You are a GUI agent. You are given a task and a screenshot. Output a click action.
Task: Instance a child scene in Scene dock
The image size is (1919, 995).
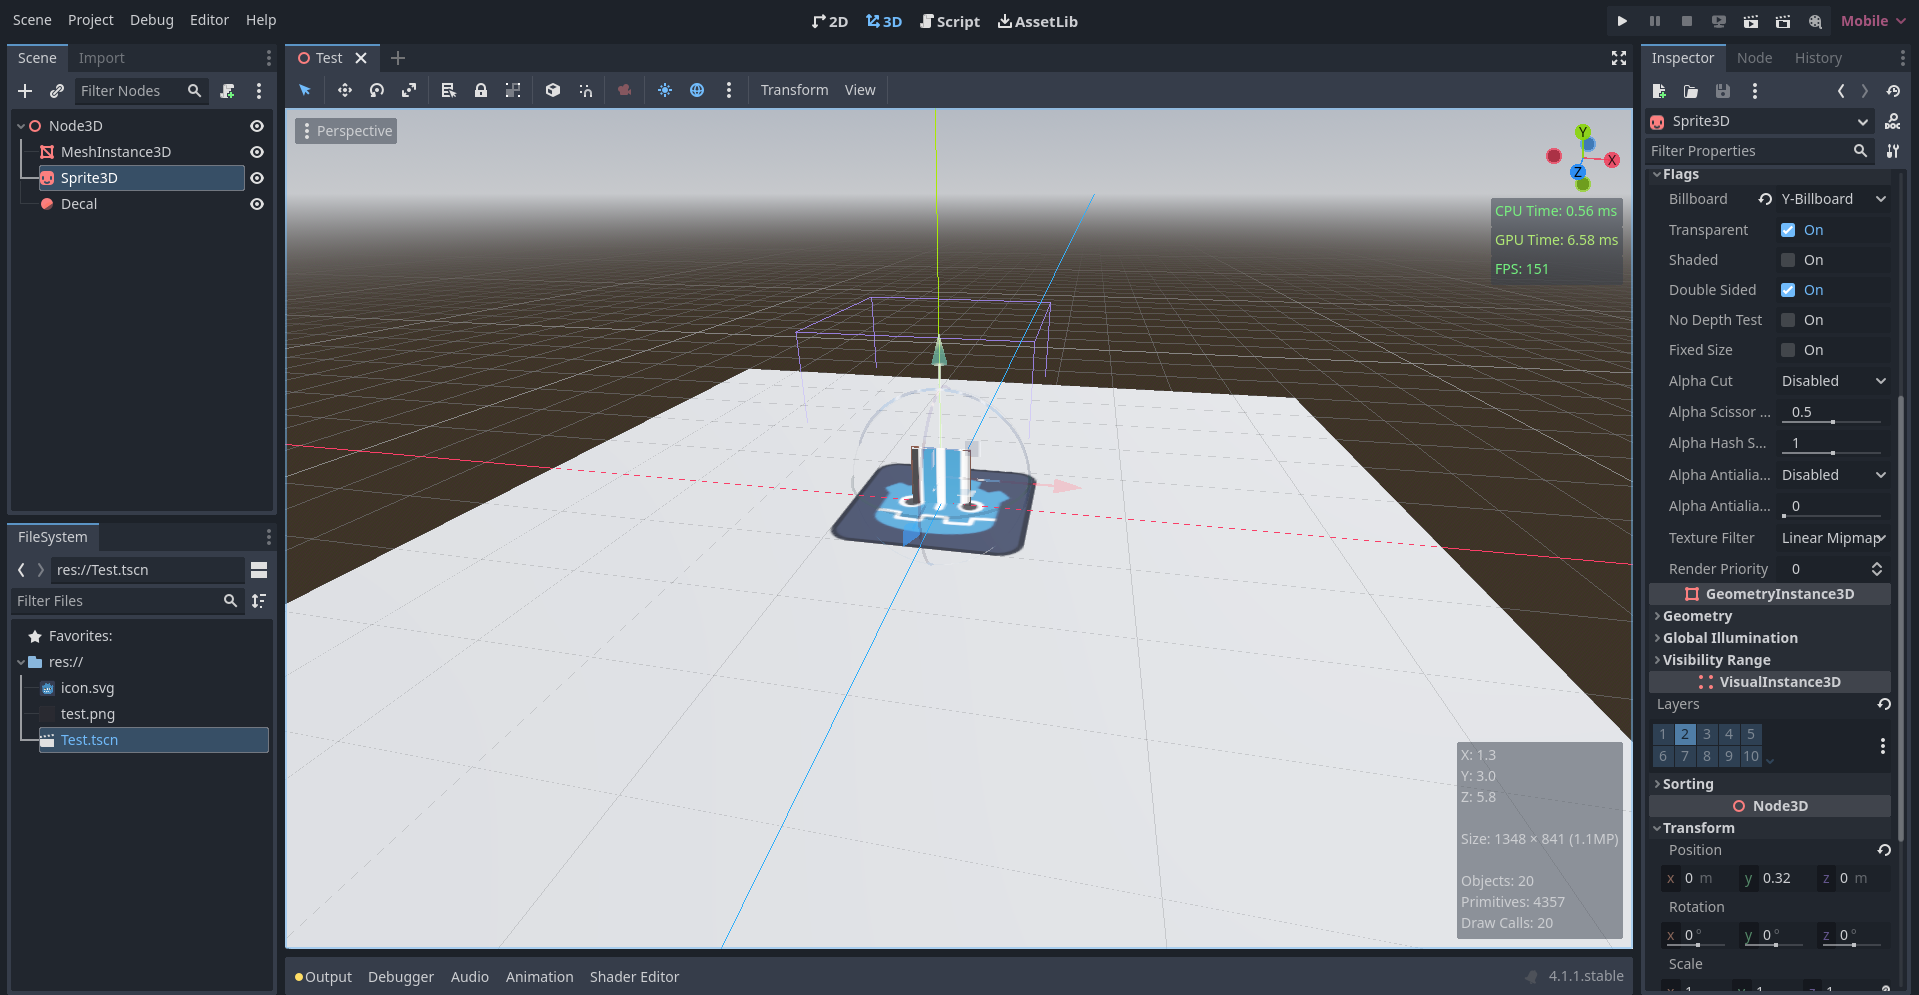click(57, 91)
